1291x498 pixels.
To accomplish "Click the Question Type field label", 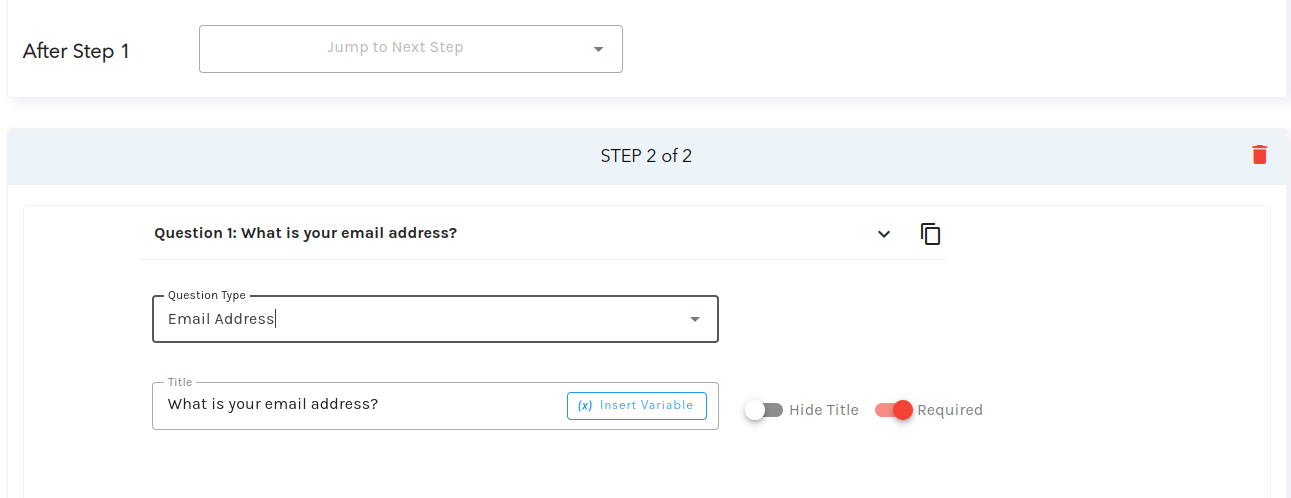I will (x=207, y=296).
